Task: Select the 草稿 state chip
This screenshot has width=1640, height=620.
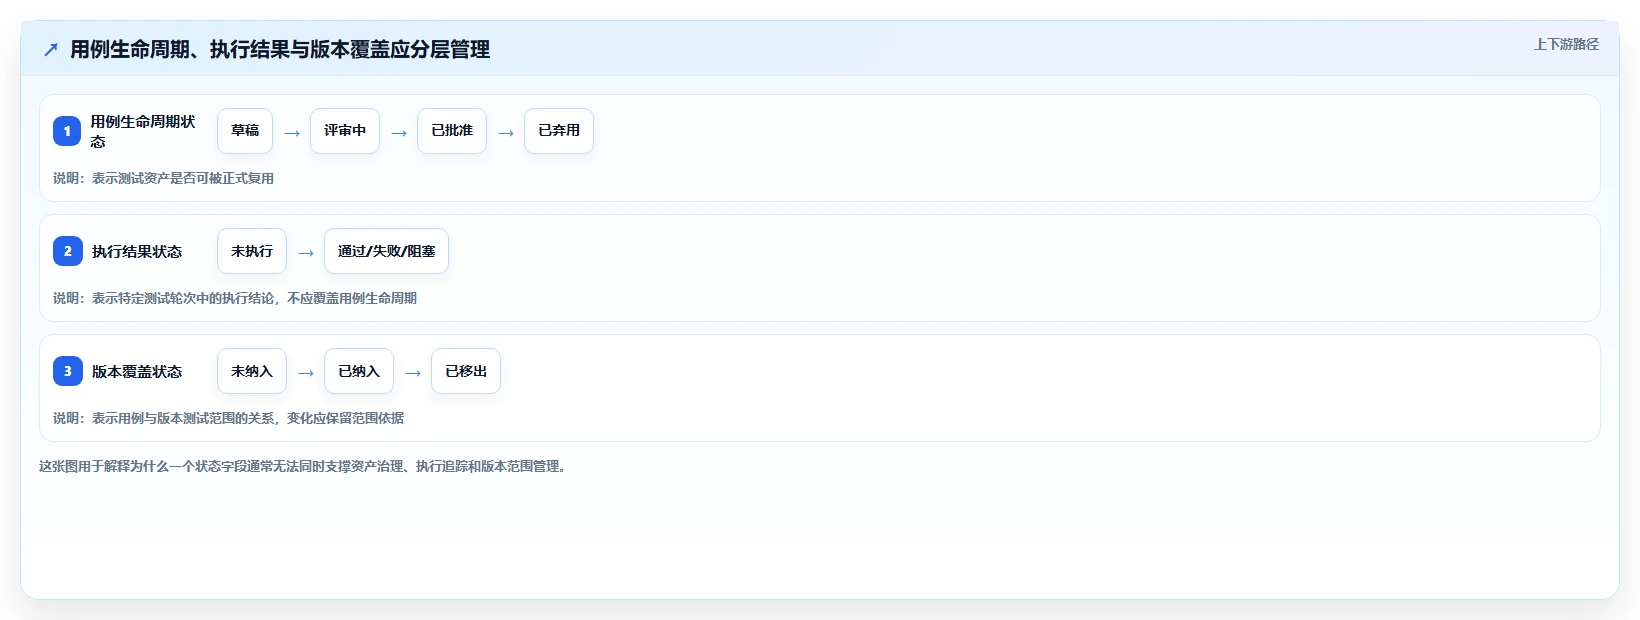Action: point(245,131)
